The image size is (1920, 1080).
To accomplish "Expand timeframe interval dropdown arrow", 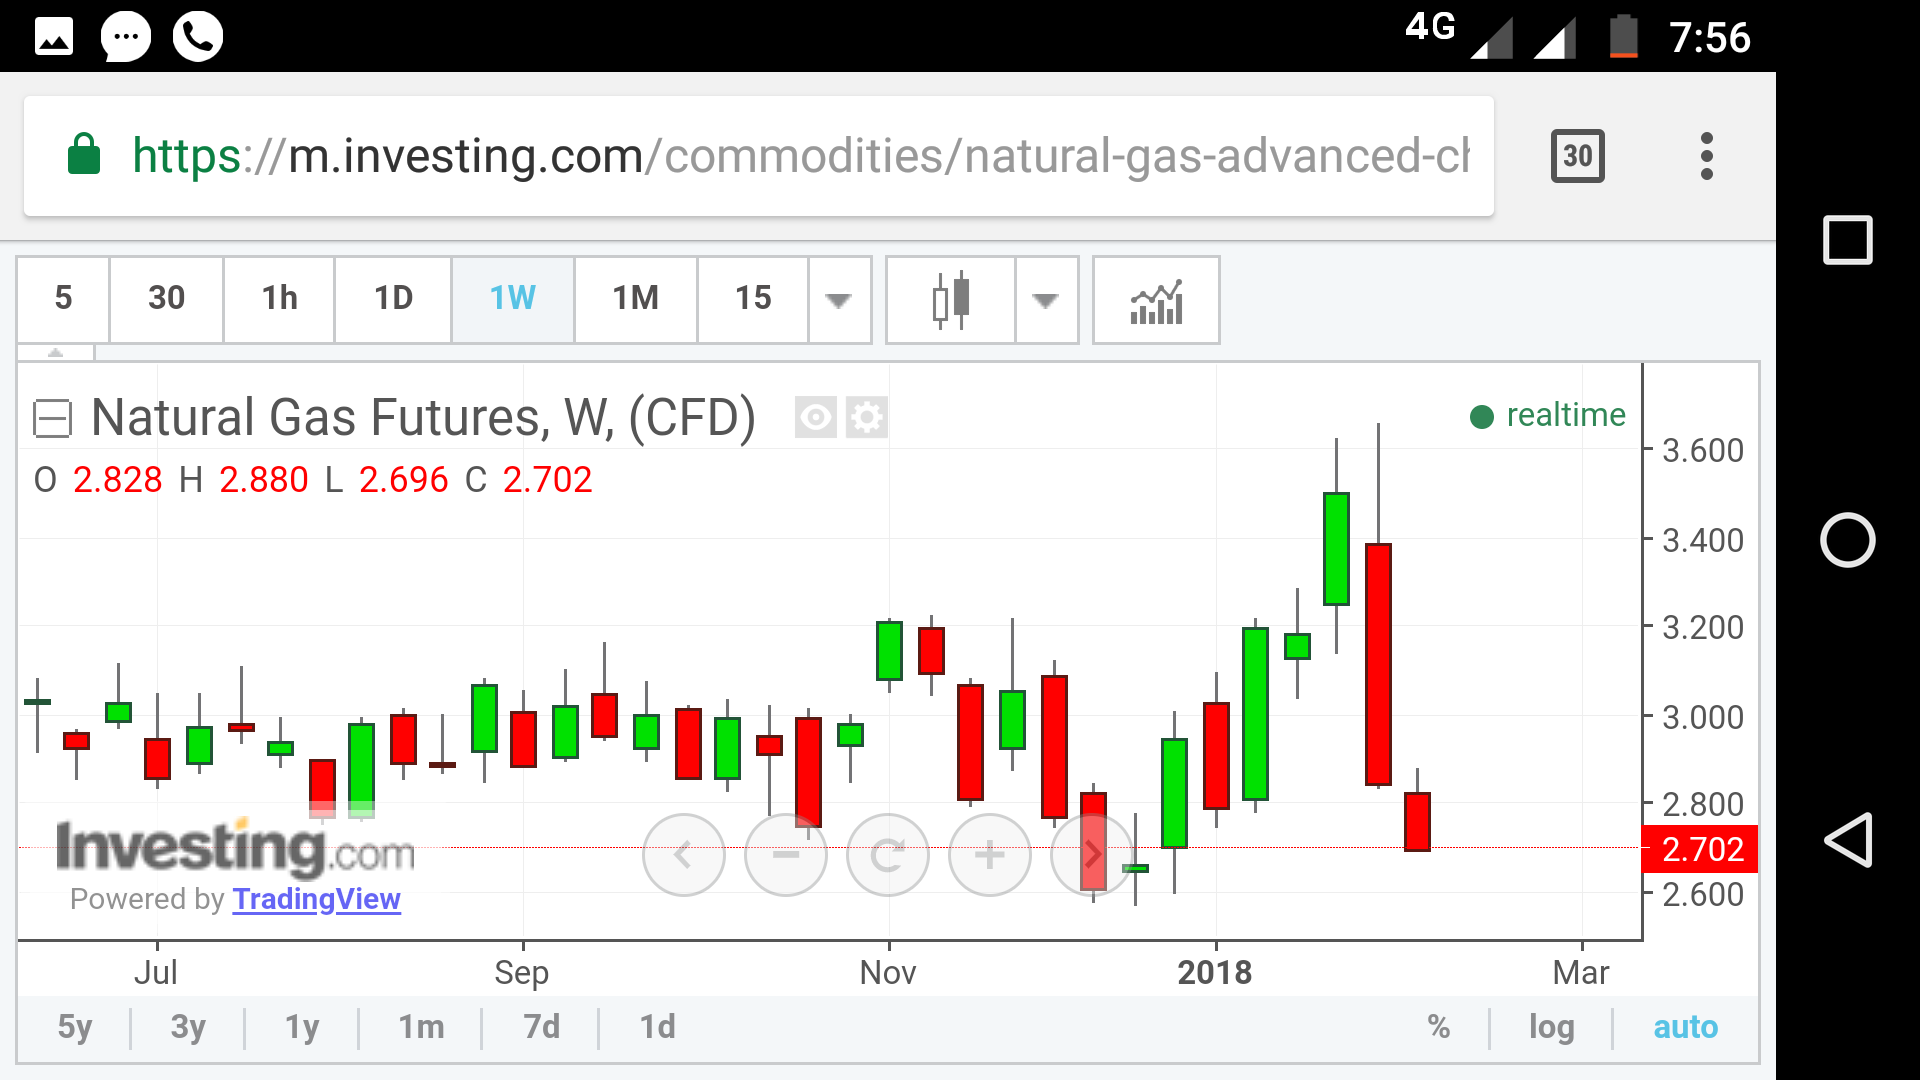I will [x=839, y=299].
